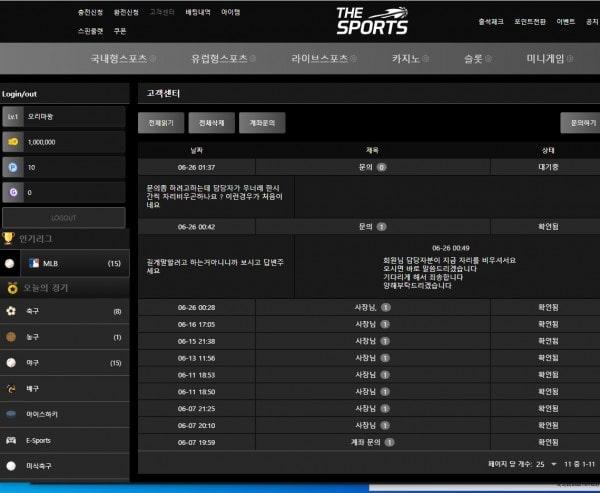The height and width of the screenshot is (493, 600).
Task: Click the basketball icon for 농구
Action: 11,337
